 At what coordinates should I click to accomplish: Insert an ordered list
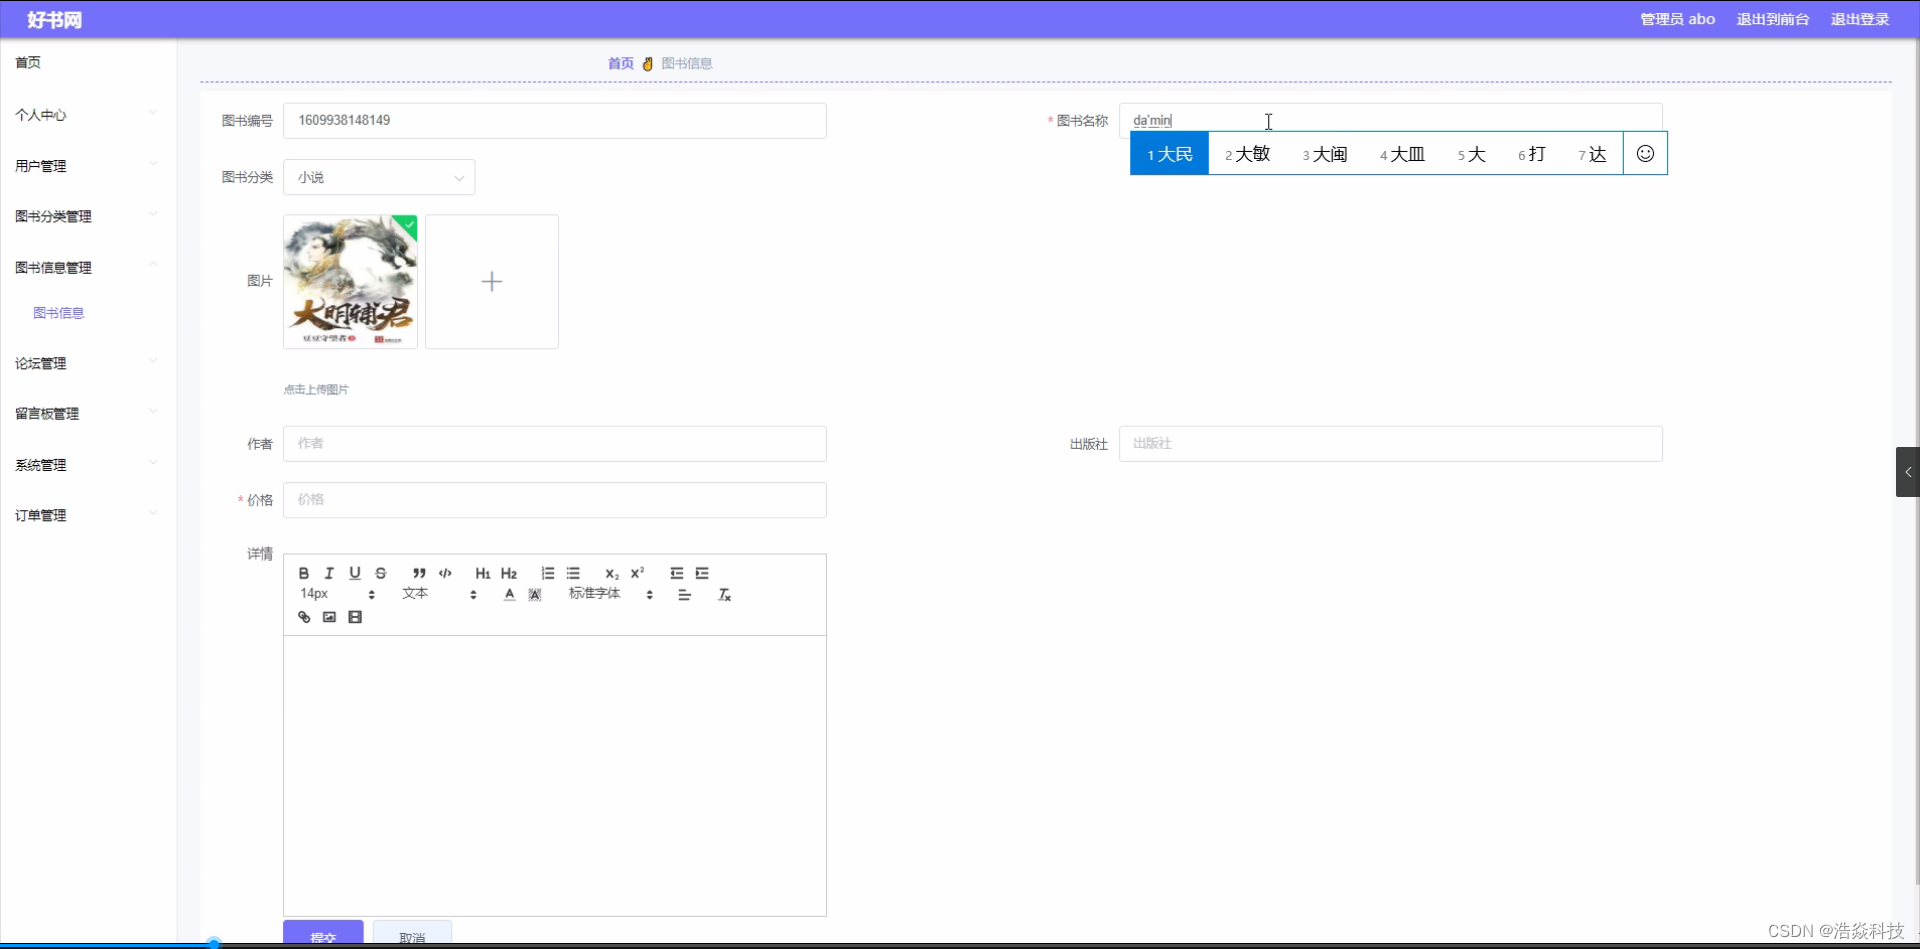click(547, 573)
